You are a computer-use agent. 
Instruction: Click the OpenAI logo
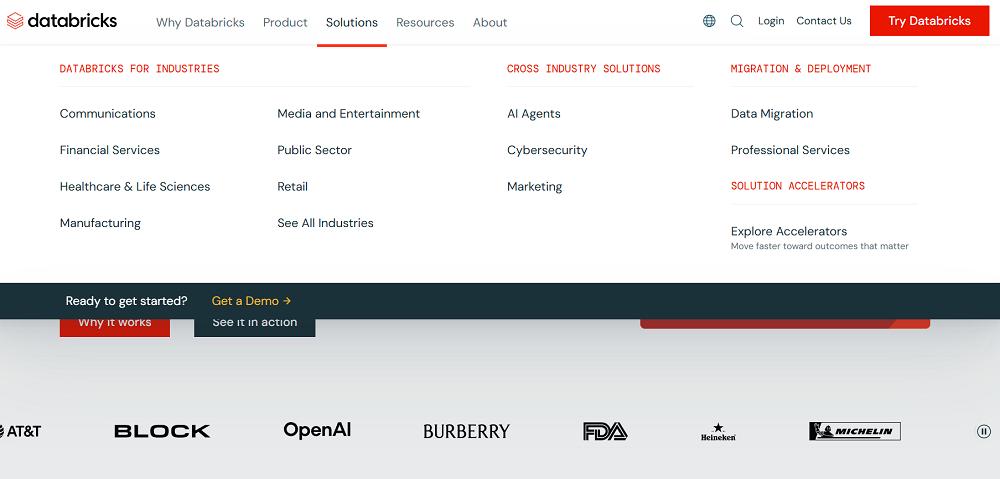pyautogui.click(x=317, y=430)
